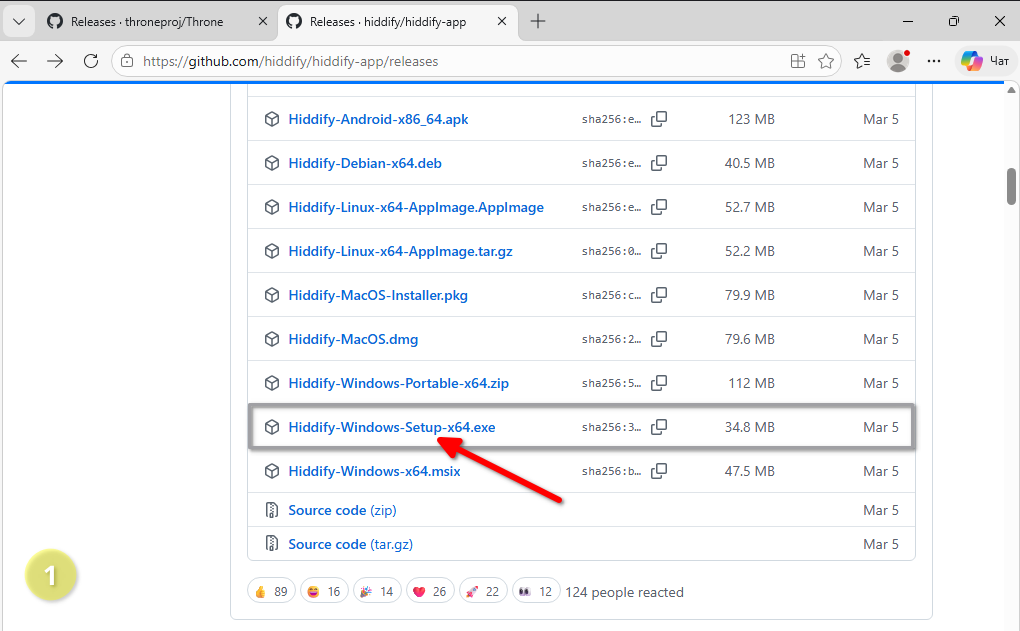Copy sha256 for Hiddify-Linux-x64-AppImage.tar.gz
1020x631 pixels.
point(659,251)
